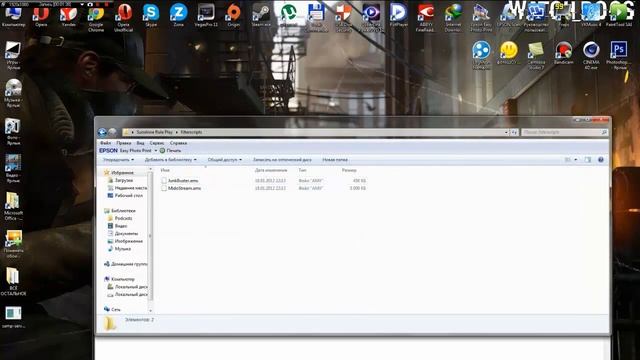Tick the checkbox next to JunkBuster.amx
This screenshot has width=640, height=360.
tap(164, 180)
